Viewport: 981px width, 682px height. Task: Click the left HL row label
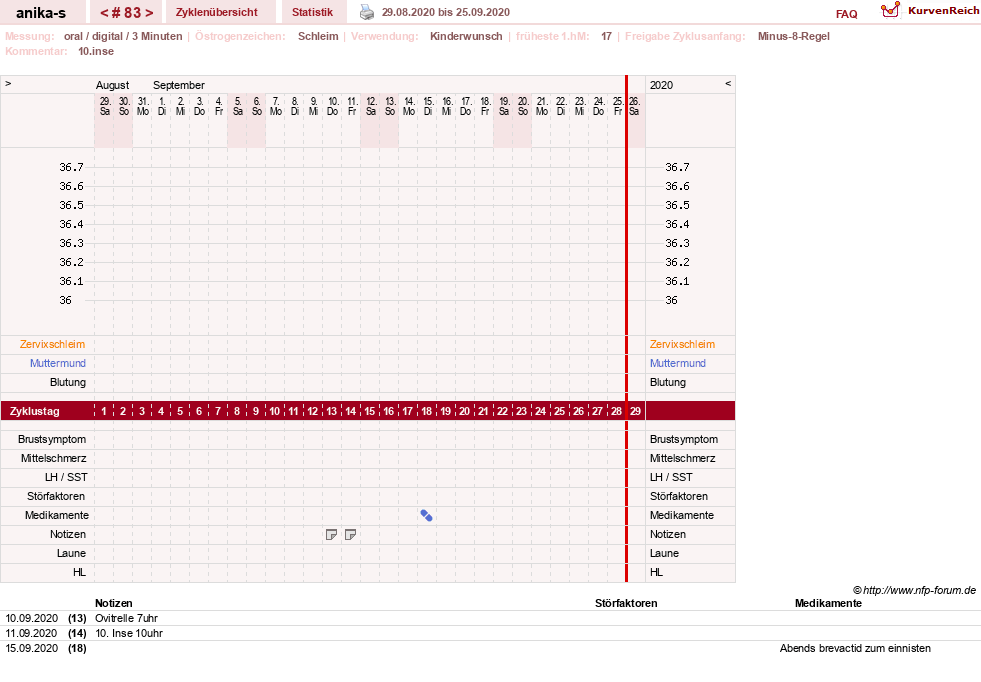(79, 572)
